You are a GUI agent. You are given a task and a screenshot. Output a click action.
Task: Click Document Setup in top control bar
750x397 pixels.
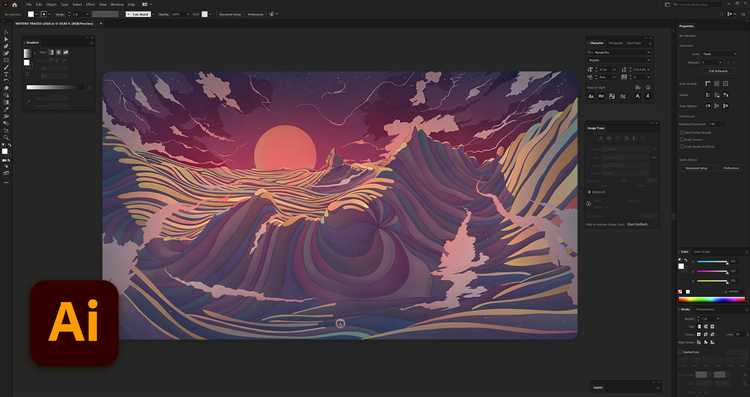tap(230, 14)
